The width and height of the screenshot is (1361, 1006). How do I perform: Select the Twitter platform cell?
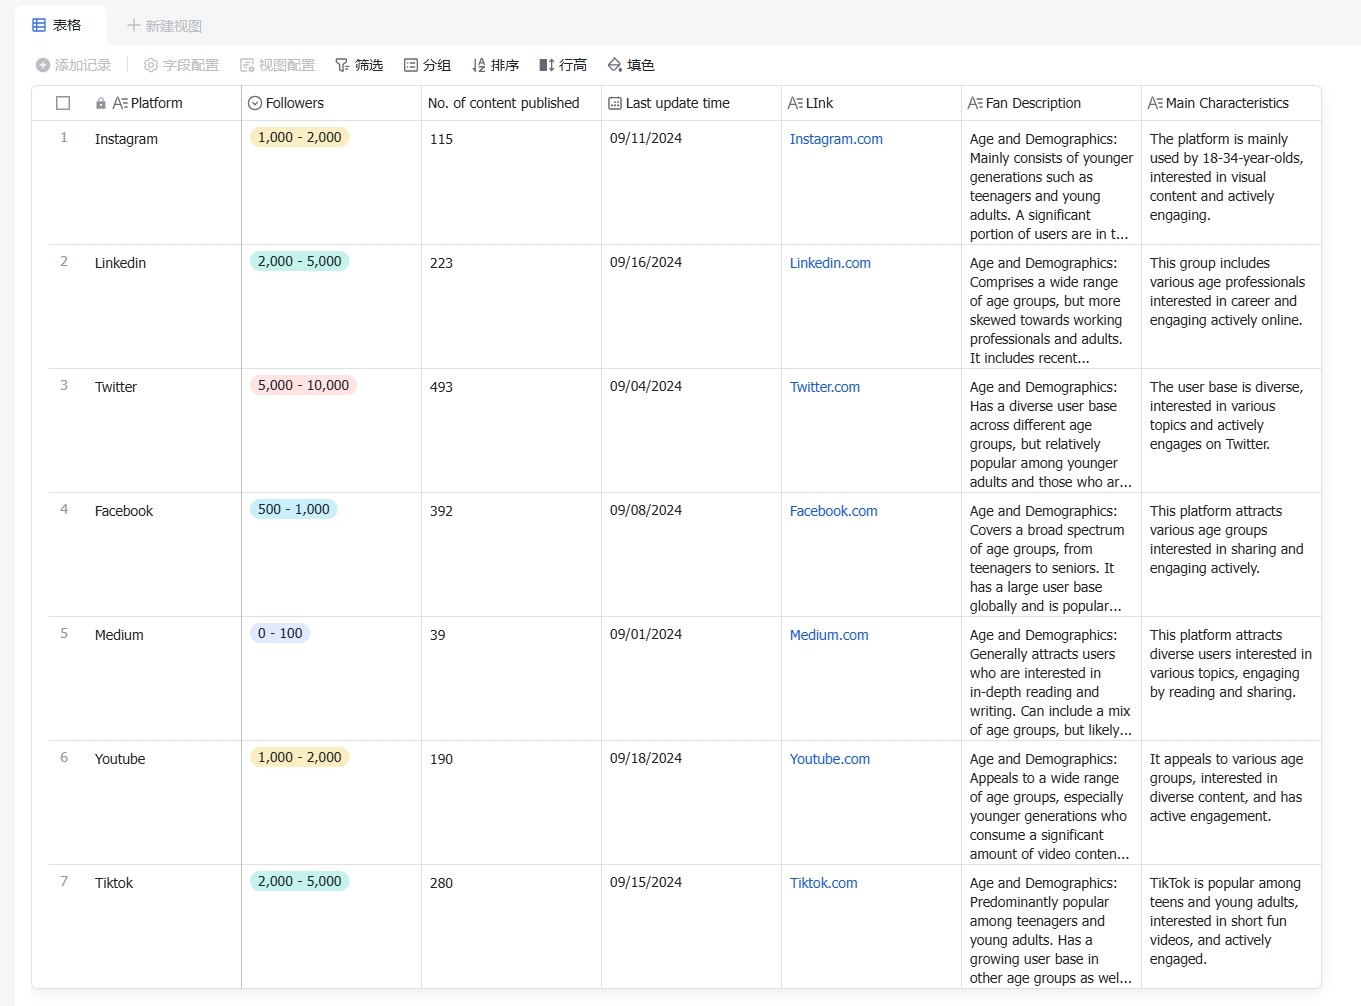pyautogui.click(x=164, y=430)
